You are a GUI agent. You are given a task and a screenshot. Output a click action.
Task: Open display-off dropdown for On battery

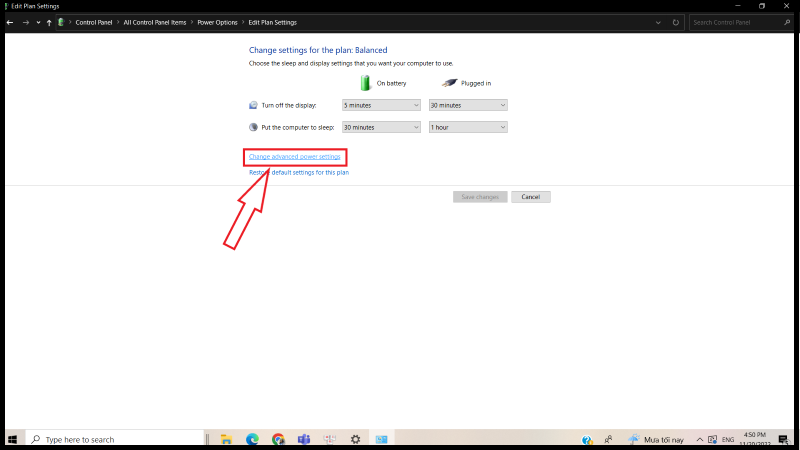tap(381, 105)
